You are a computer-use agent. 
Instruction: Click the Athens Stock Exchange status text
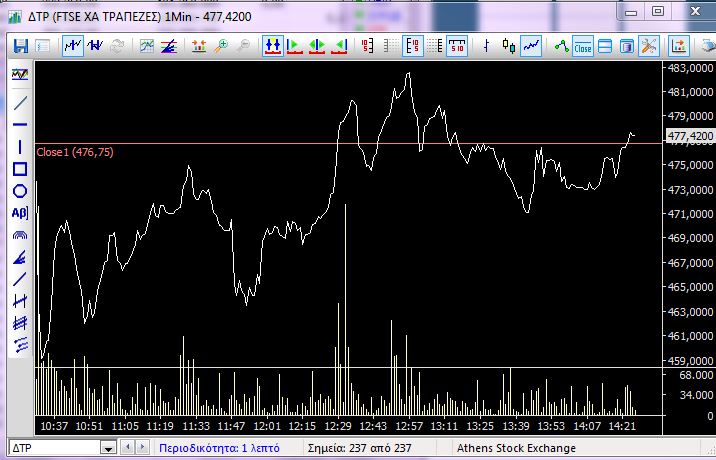(516, 448)
